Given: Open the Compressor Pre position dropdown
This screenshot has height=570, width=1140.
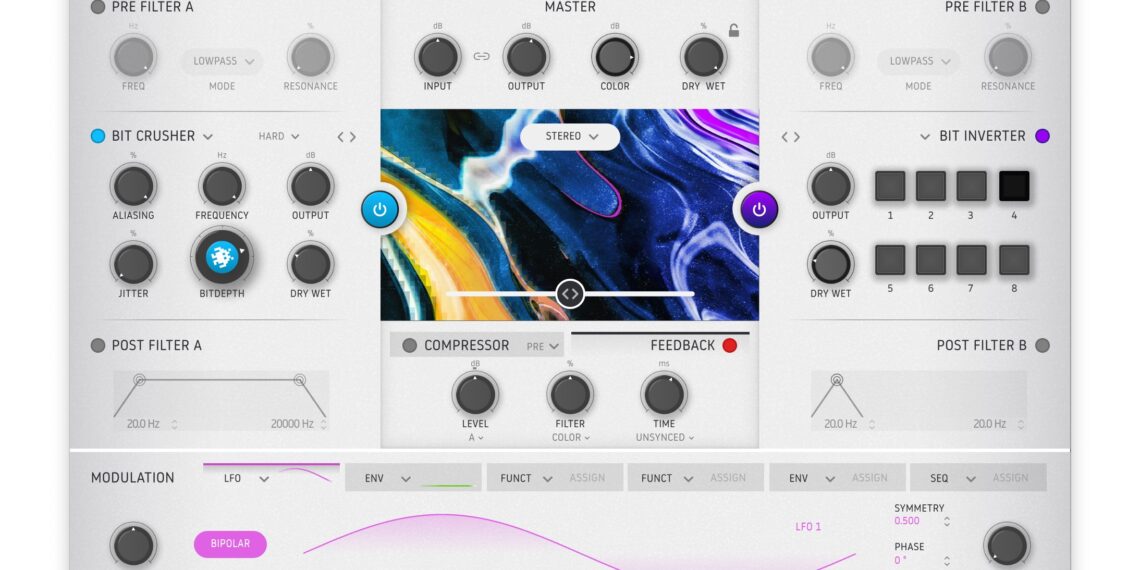Looking at the screenshot, I should [x=542, y=346].
